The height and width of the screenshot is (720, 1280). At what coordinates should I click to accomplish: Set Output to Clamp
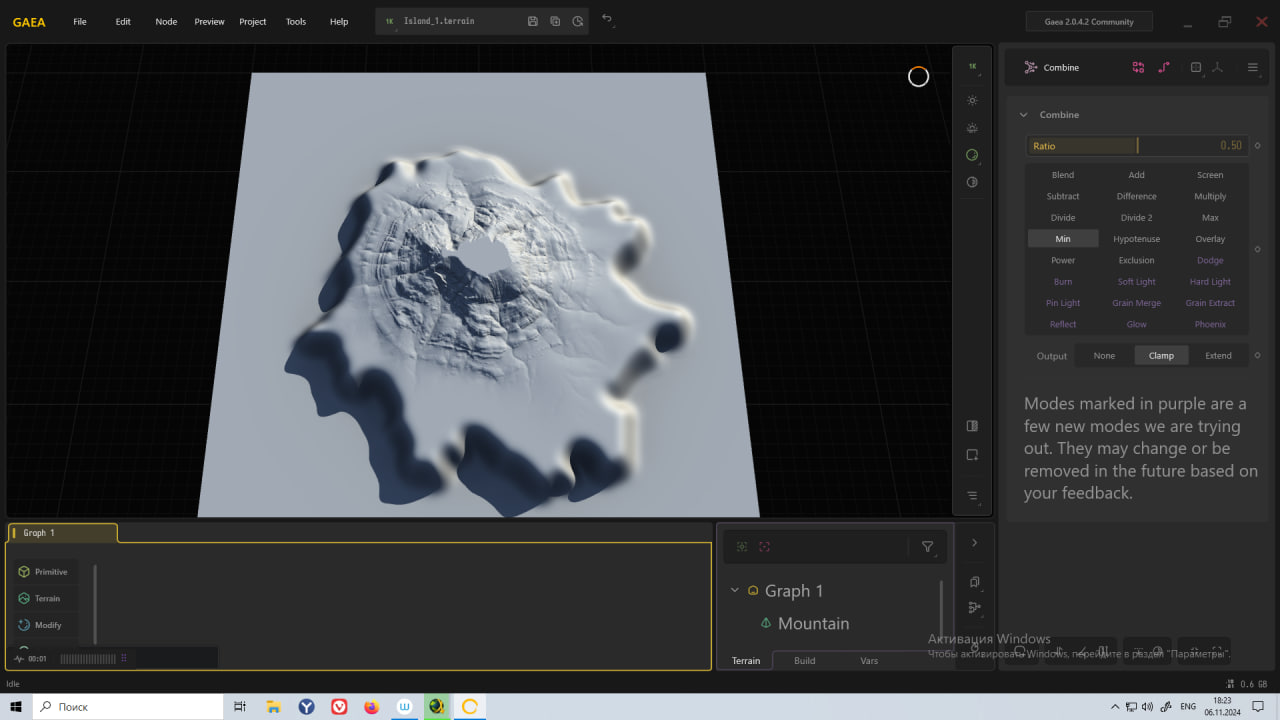pyautogui.click(x=1161, y=356)
